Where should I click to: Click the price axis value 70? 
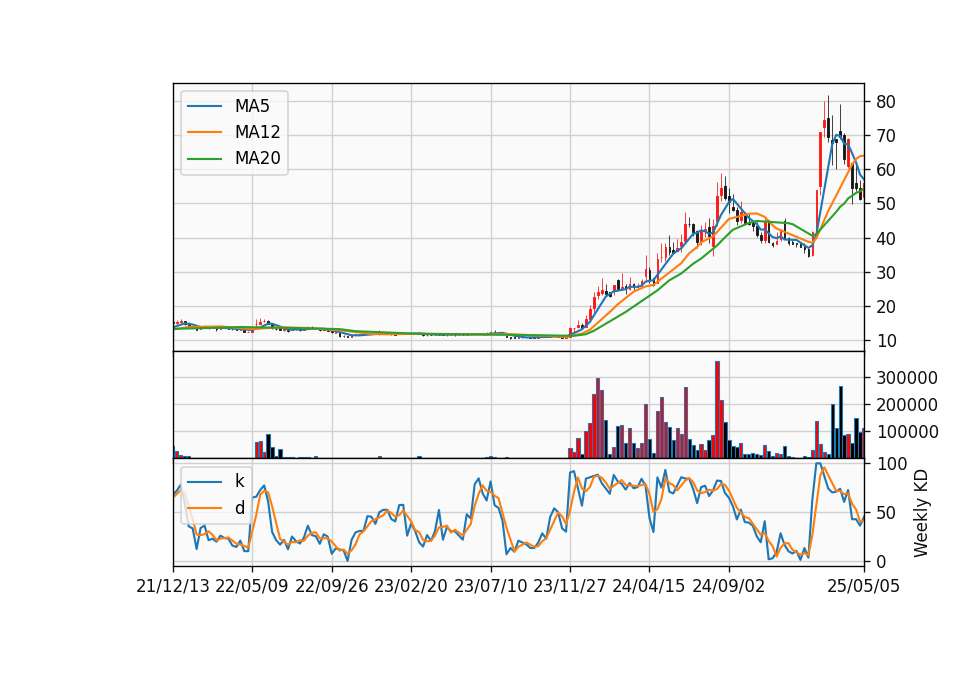tap(886, 136)
